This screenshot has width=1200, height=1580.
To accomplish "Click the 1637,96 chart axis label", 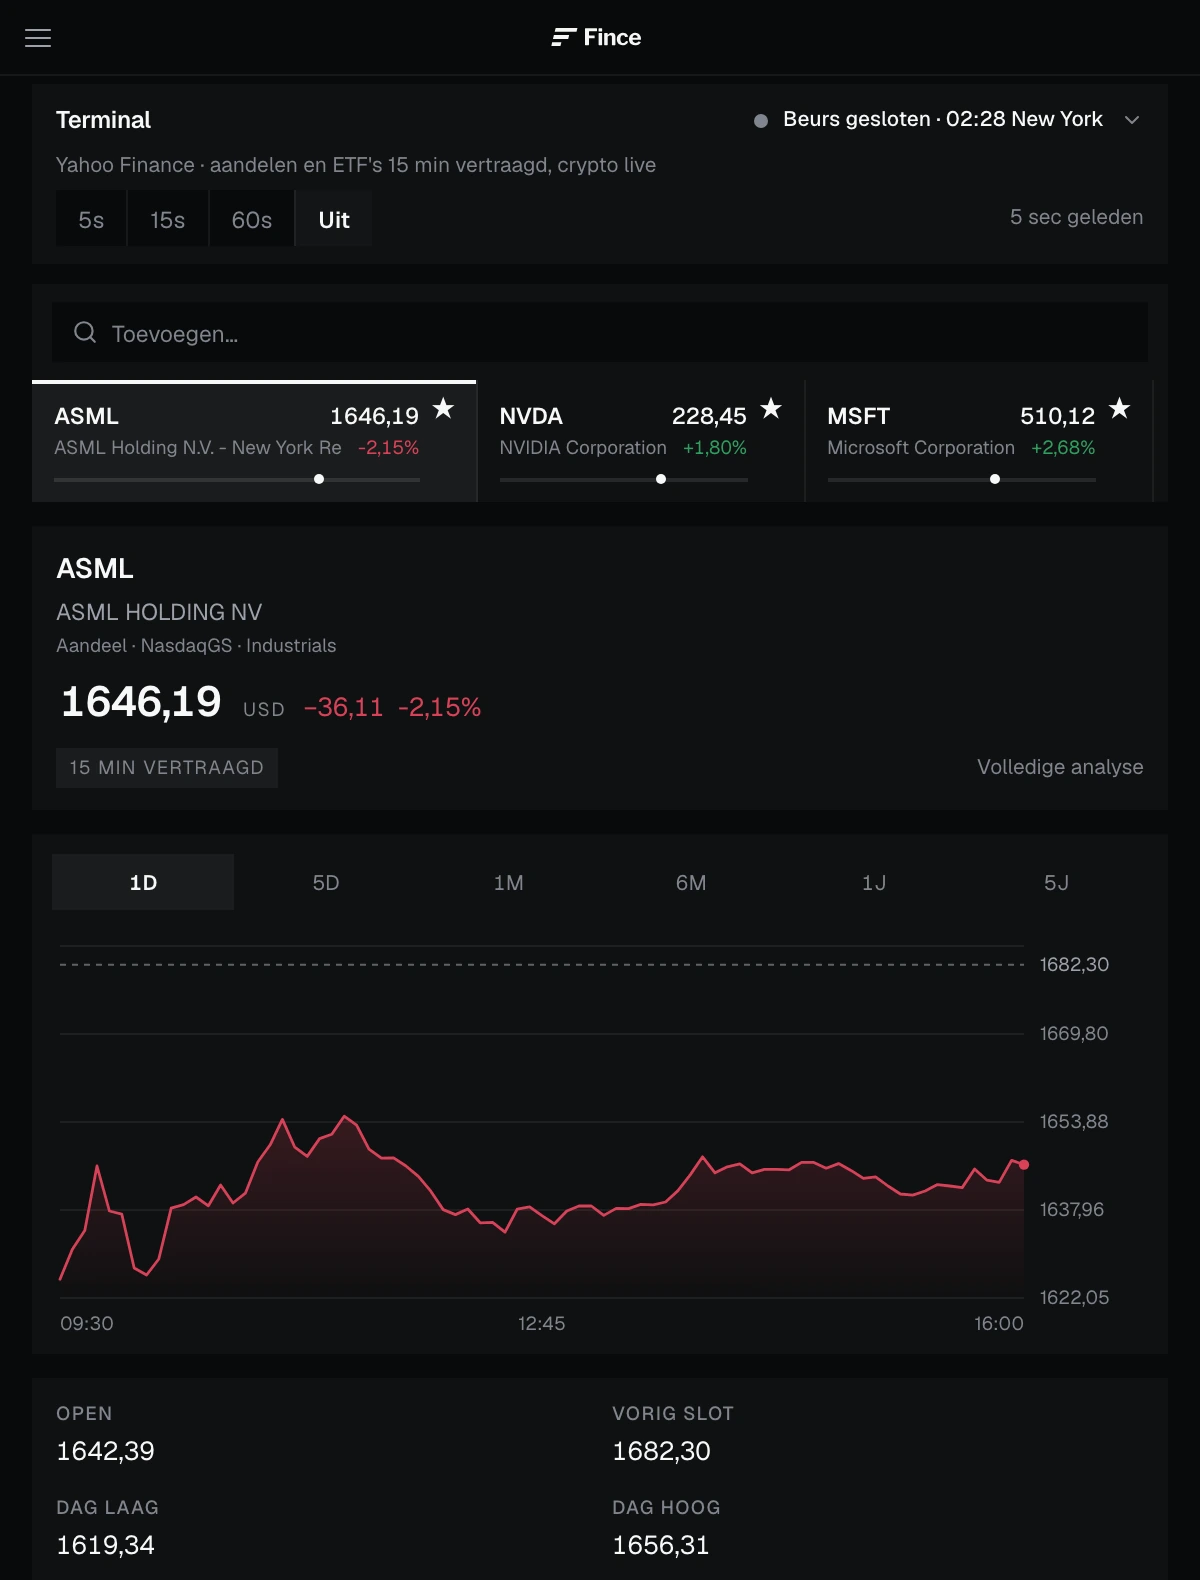I will click(1072, 1210).
